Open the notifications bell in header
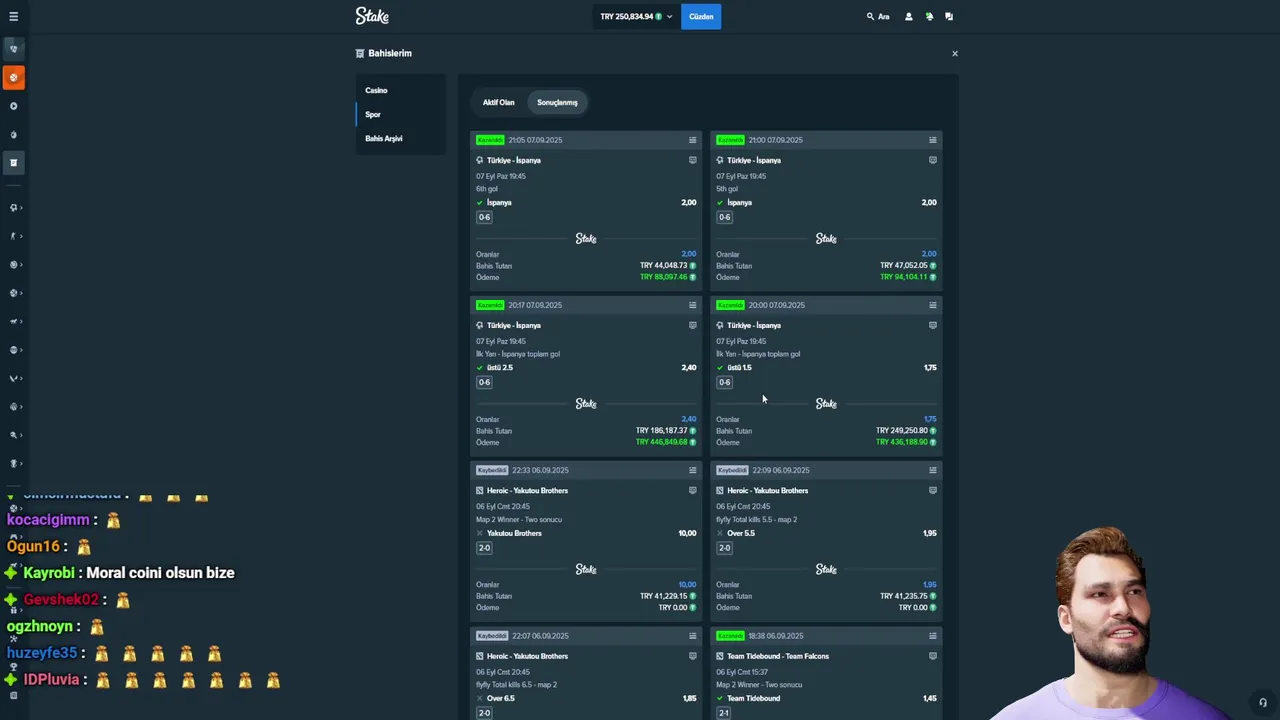Image resolution: width=1280 pixels, height=720 pixels. pyautogui.click(x=929, y=16)
